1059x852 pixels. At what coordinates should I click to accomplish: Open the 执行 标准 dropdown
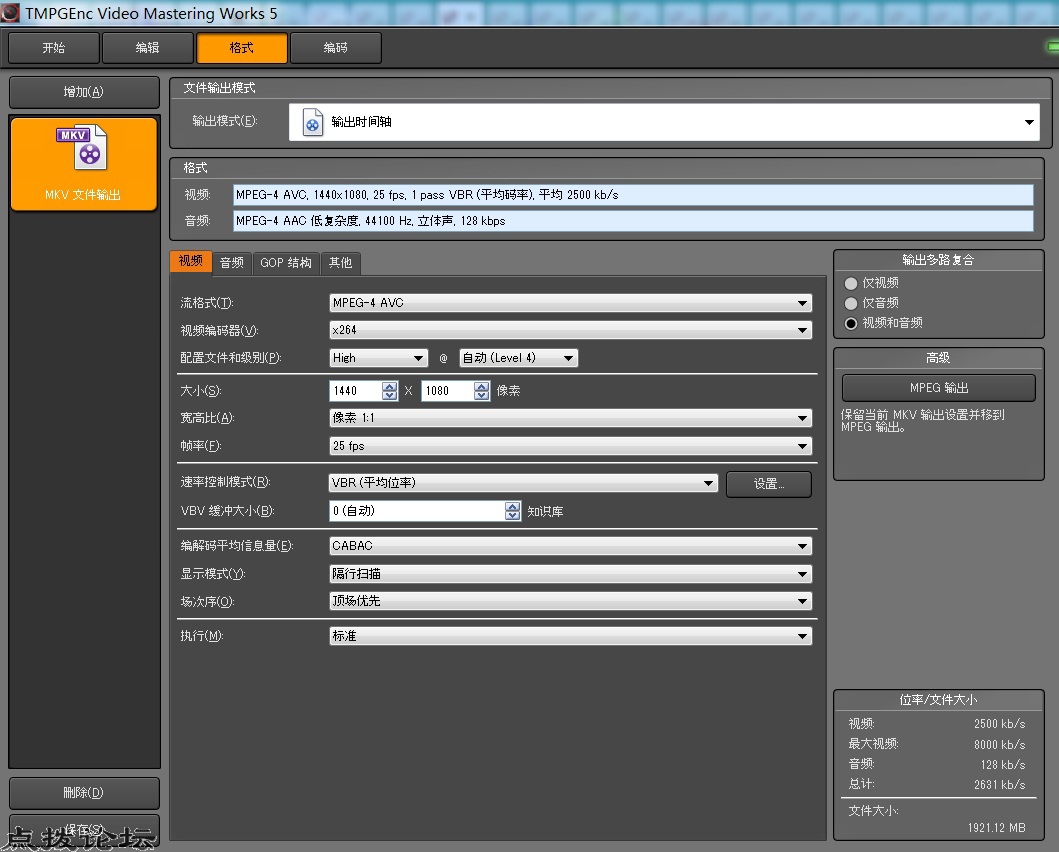pyautogui.click(x=570, y=636)
